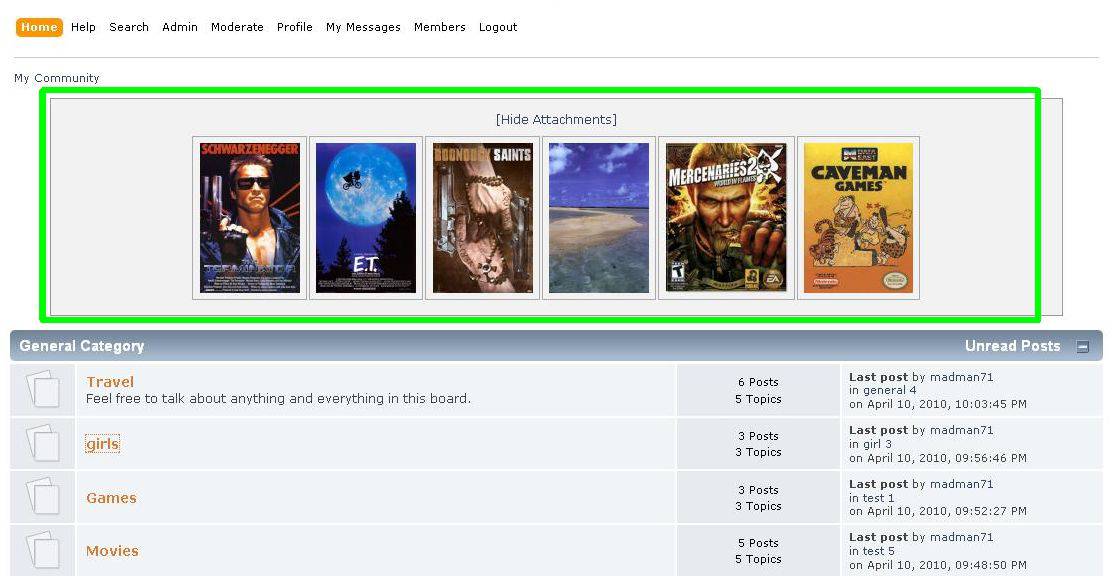Click the '6 Posts' count for Travel

pos(758,382)
